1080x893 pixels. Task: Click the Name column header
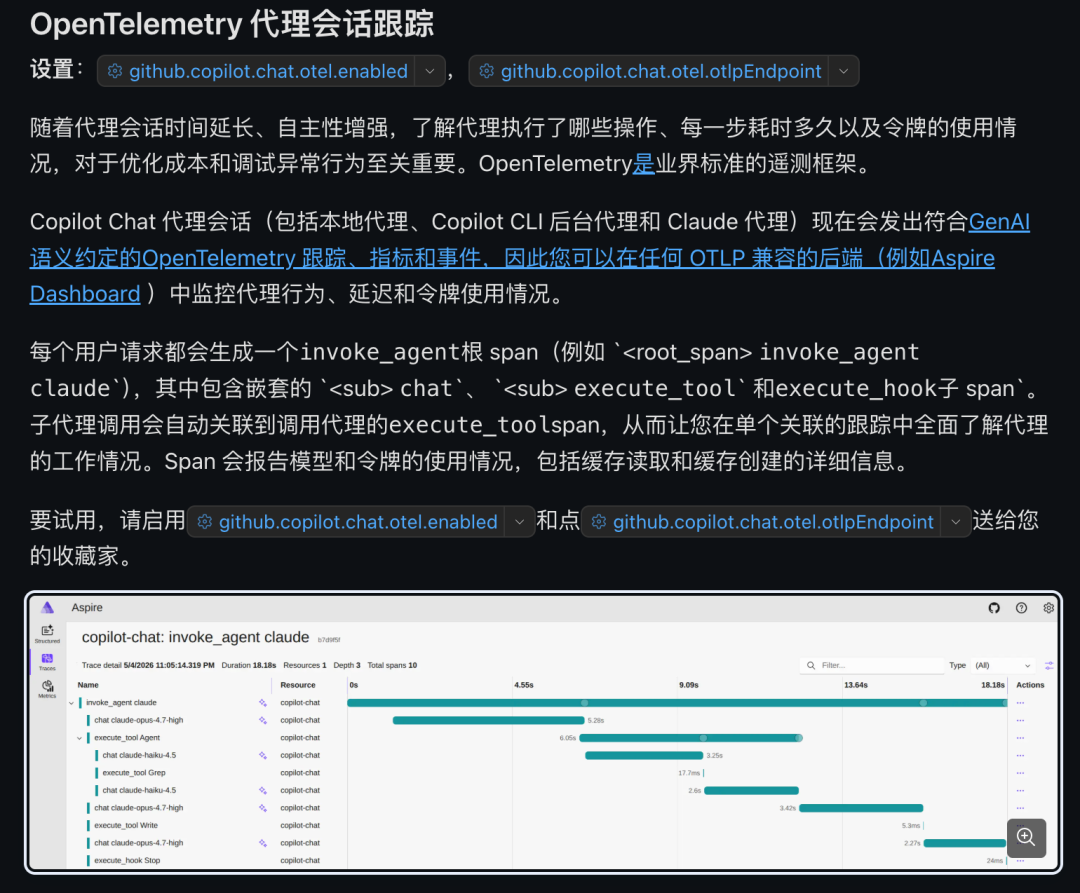click(x=88, y=685)
